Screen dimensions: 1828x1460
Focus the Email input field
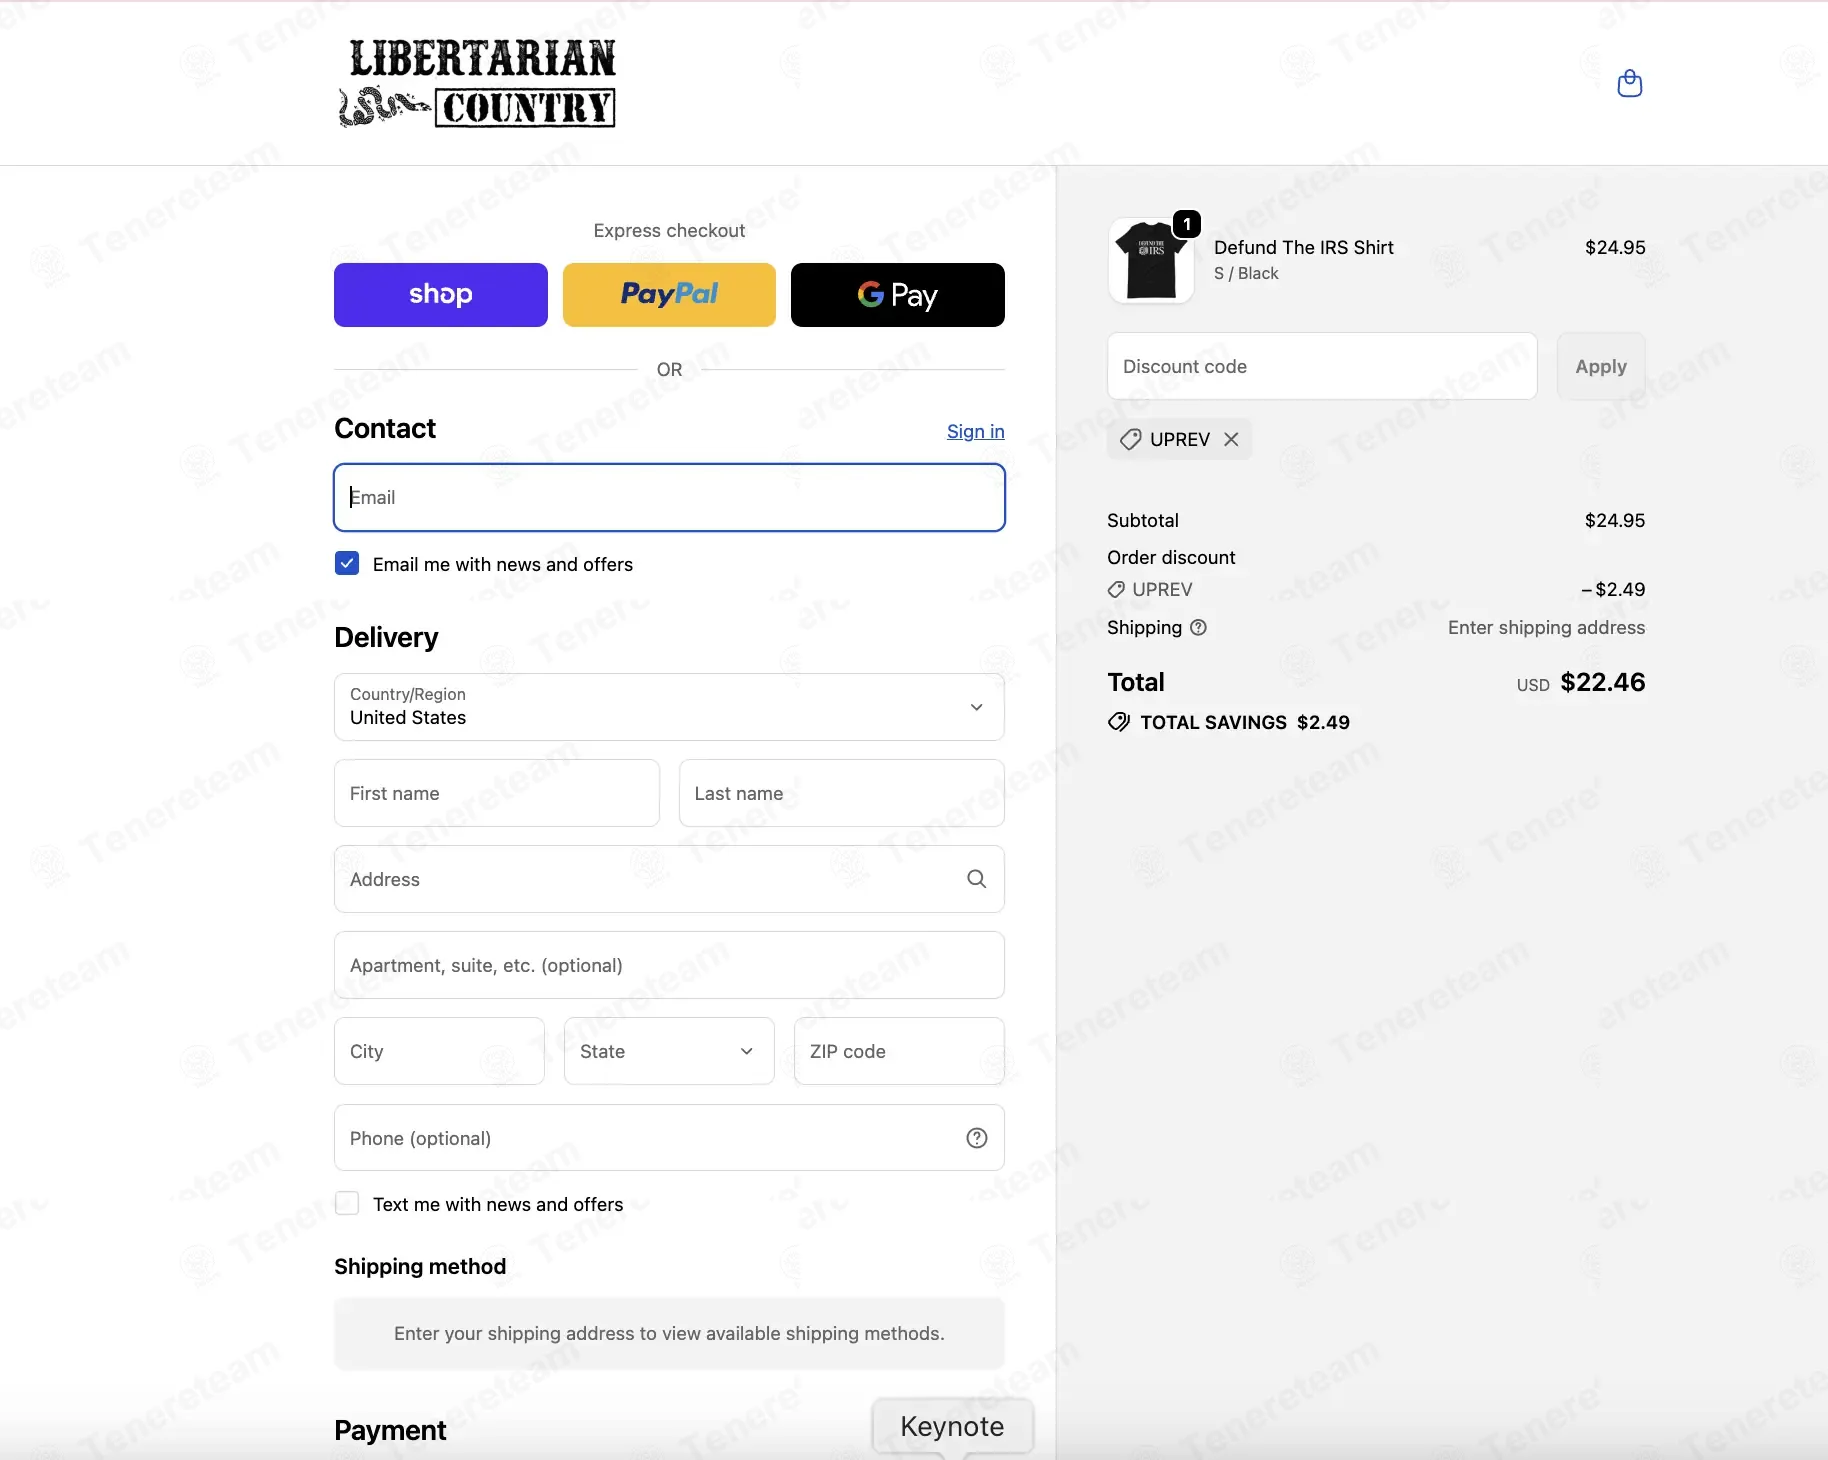669,497
